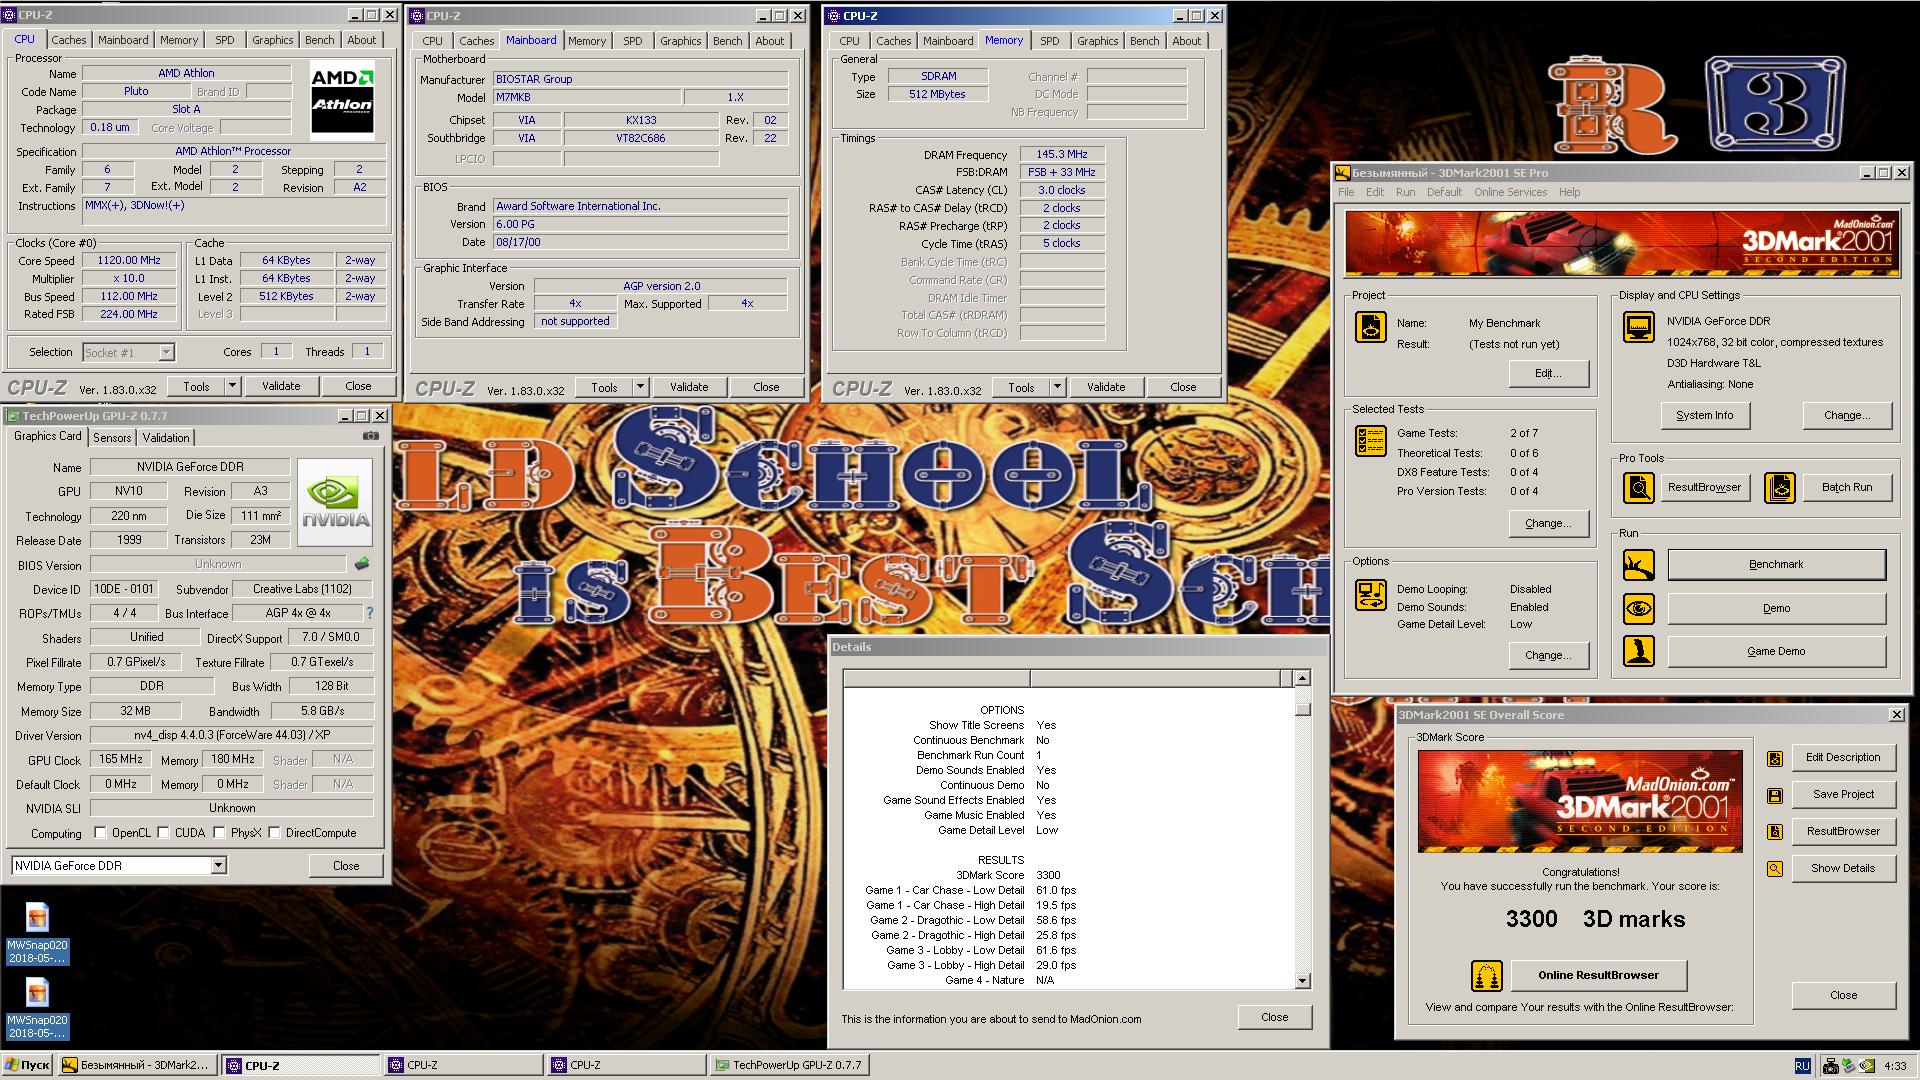Click the Online ResultBrowser button
Image resolution: width=1920 pixels, height=1080 pixels.
click(x=1598, y=975)
